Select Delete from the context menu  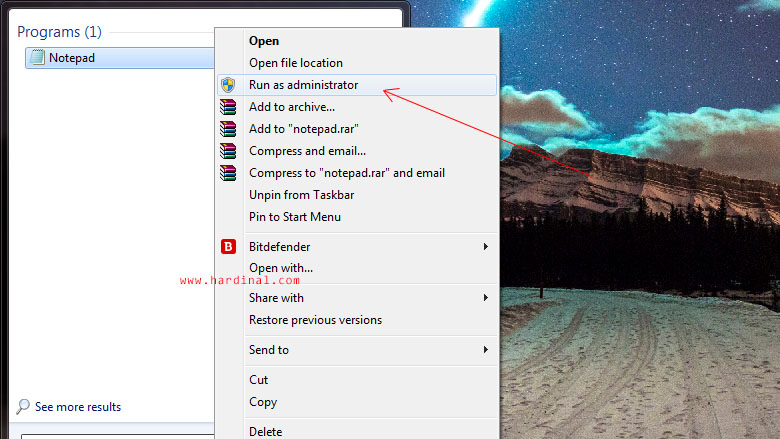[x=357, y=432]
